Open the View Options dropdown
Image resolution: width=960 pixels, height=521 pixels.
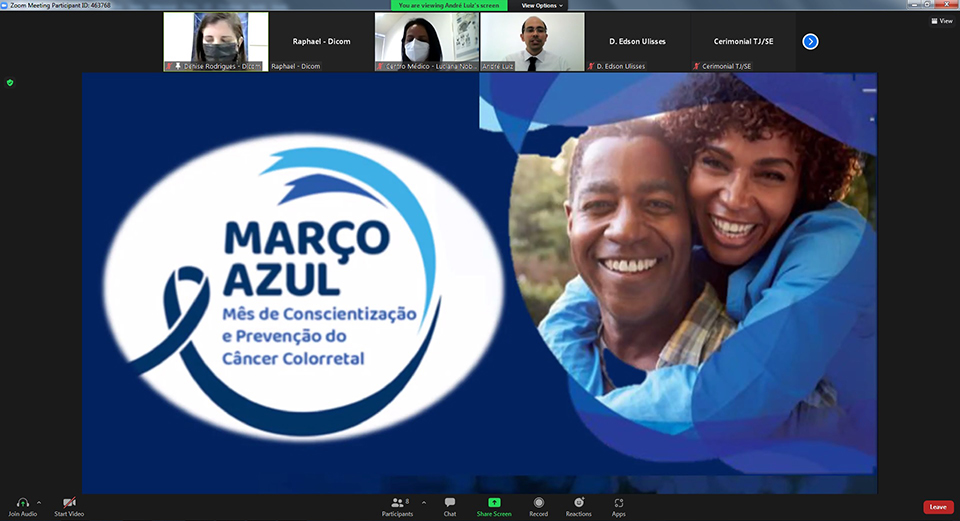pyautogui.click(x=541, y=5)
